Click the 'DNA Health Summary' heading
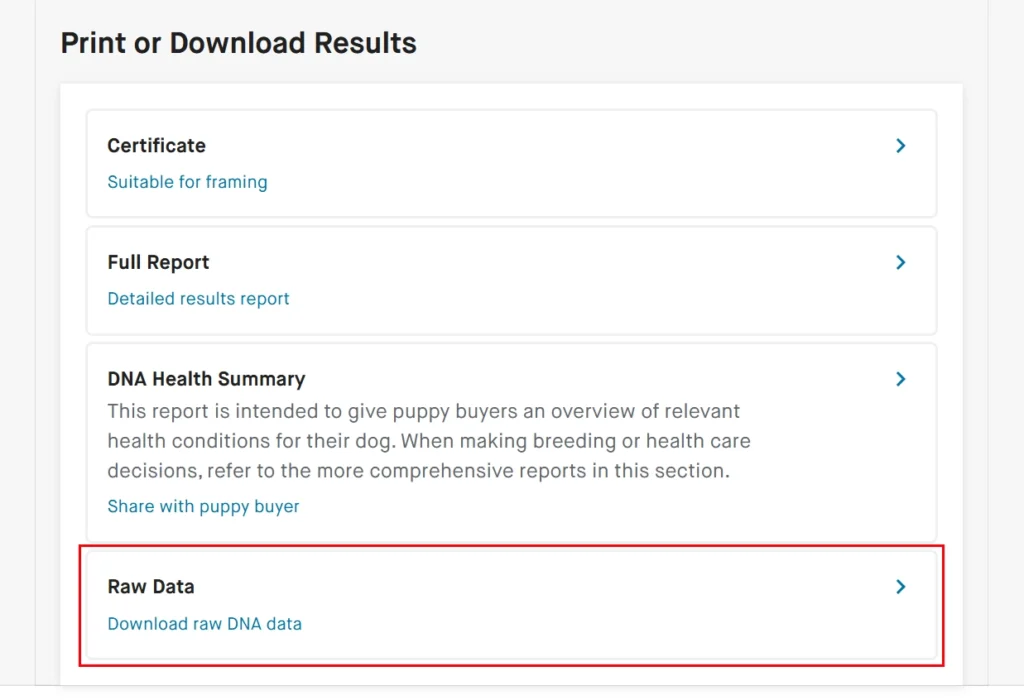The image size is (1024, 700). 206,380
